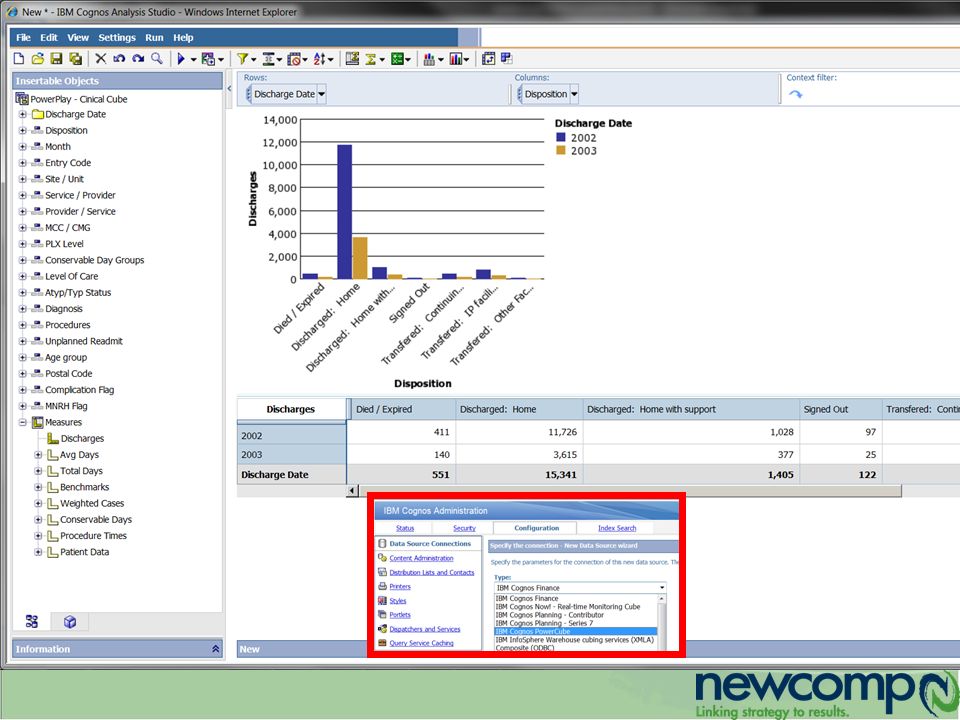Open the Edit menu
This screenshot has height=720, width=960.
click(x=49, y=37)
